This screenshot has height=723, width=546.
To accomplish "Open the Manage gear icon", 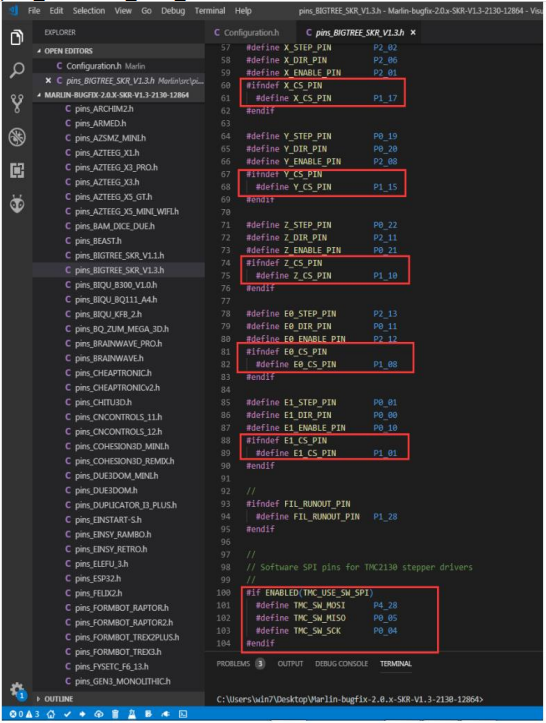I will click(x=18, y=690).
